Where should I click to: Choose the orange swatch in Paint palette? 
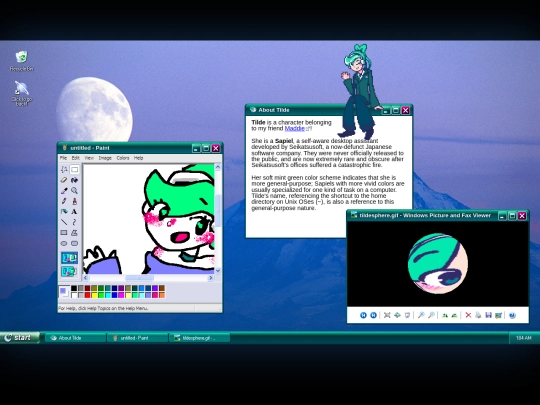coord(162,295)
